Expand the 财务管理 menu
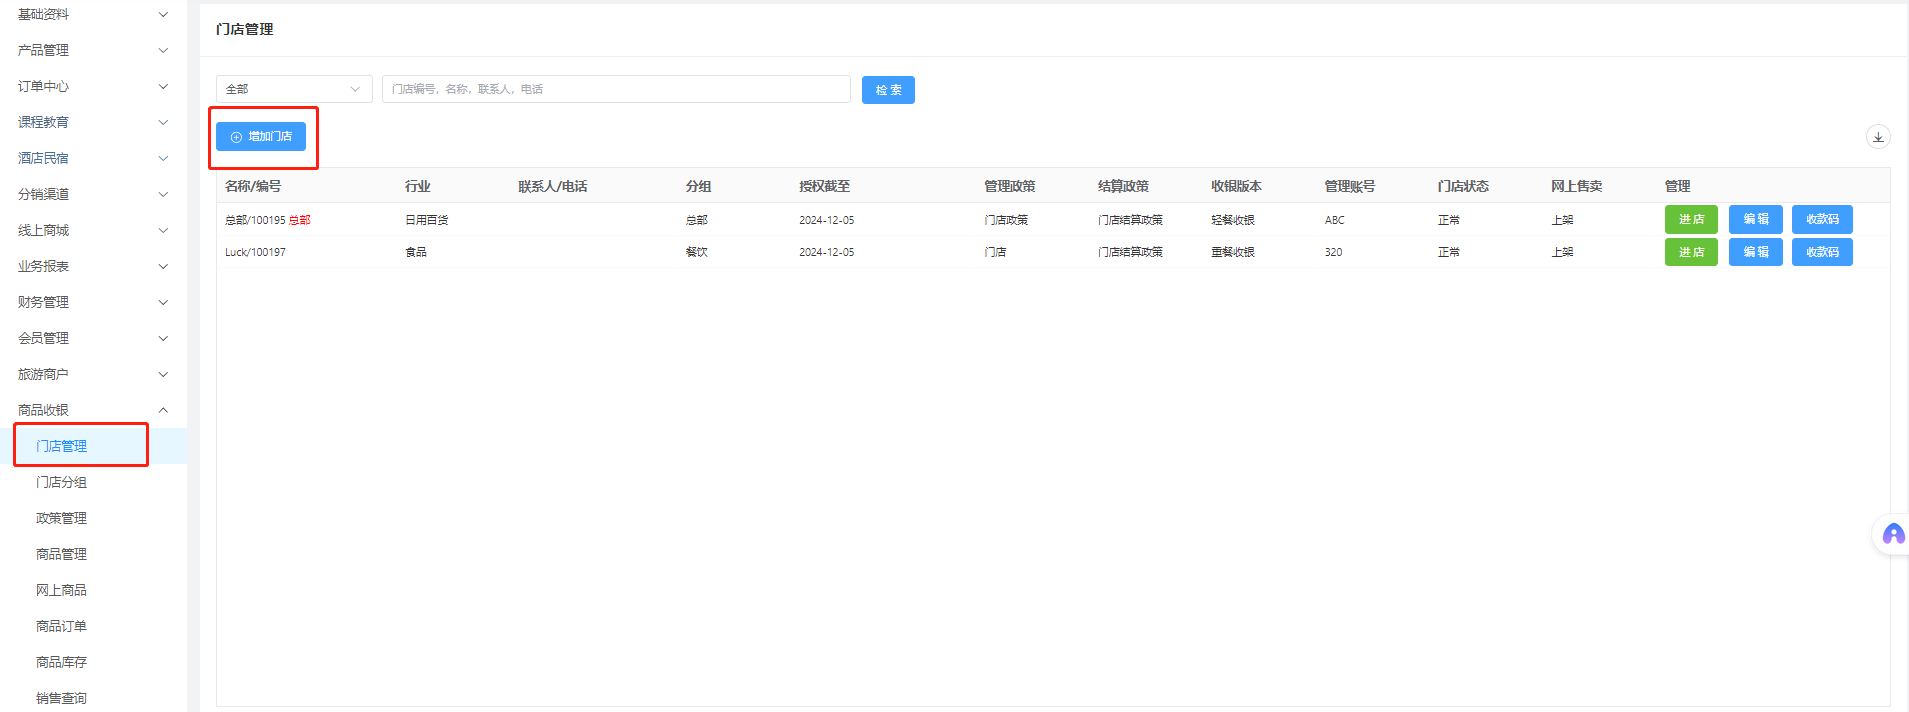This screenshot has height=712, width=1909. click(92, 302)
